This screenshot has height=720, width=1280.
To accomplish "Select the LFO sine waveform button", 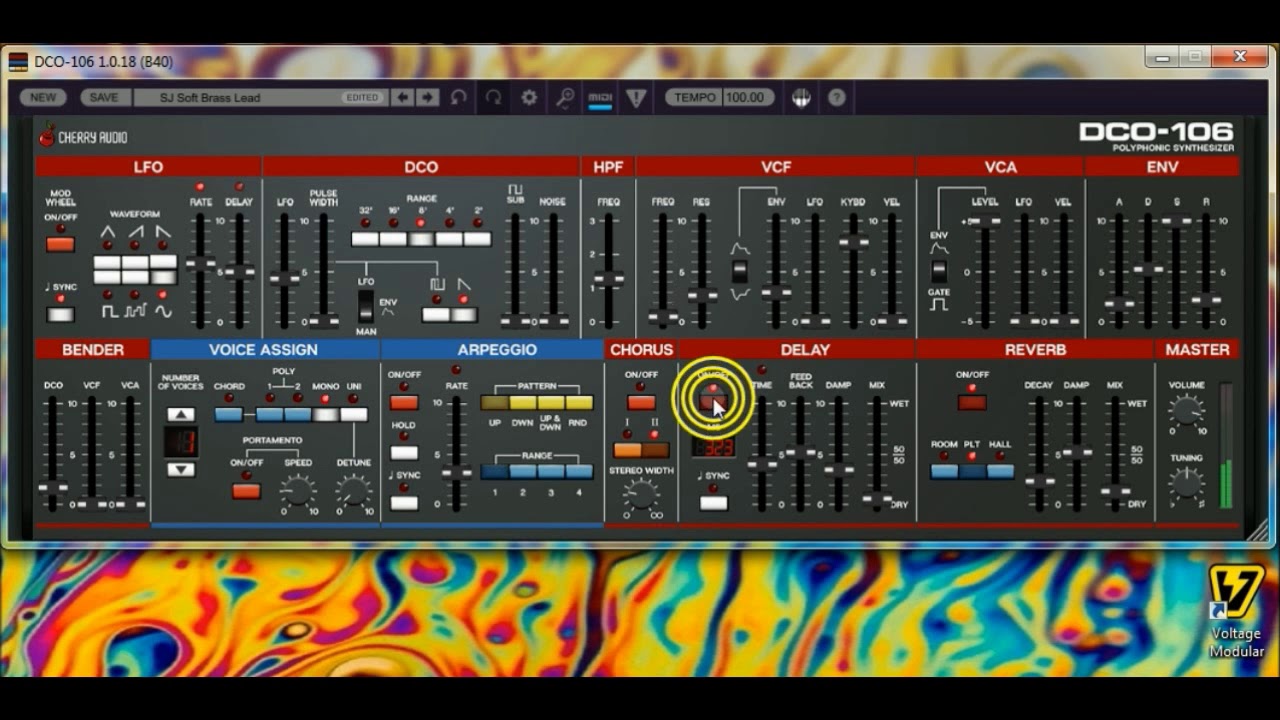I will [x=163, y=277].
